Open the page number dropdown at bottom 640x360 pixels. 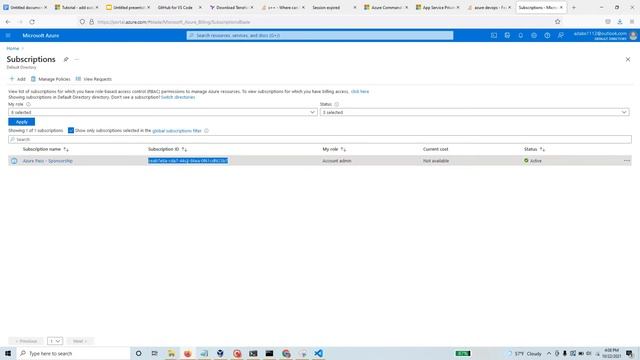point(55,341)
